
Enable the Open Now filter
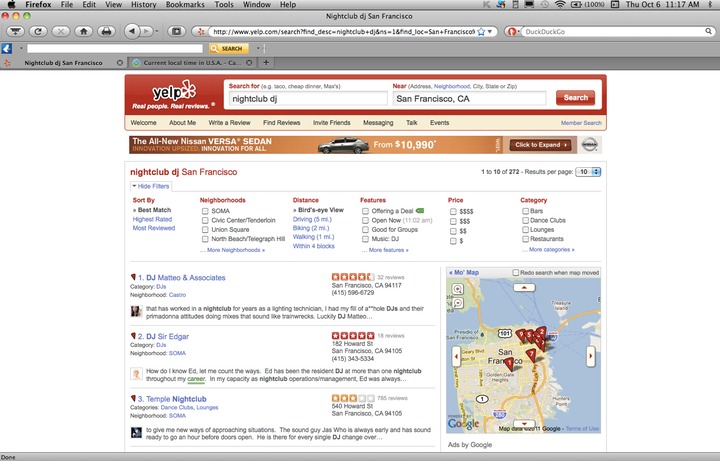tap(366, 220)
